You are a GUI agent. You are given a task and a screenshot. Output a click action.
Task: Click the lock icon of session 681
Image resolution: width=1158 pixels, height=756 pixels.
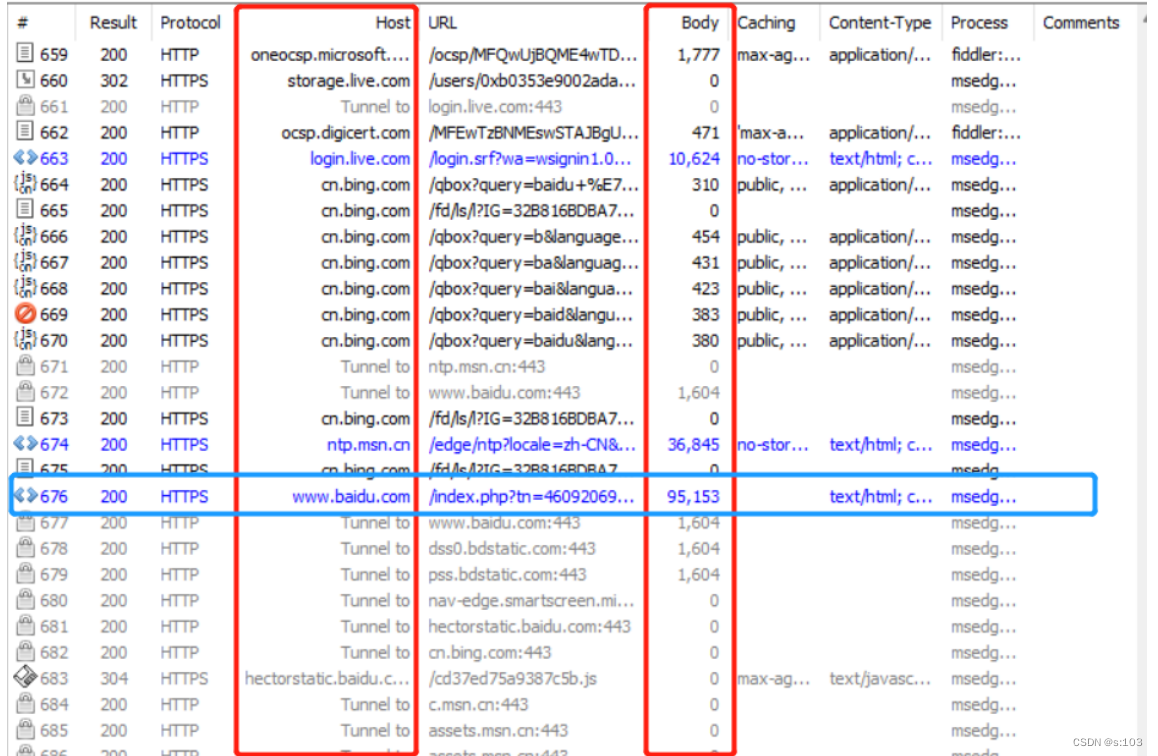click(25, 625)
